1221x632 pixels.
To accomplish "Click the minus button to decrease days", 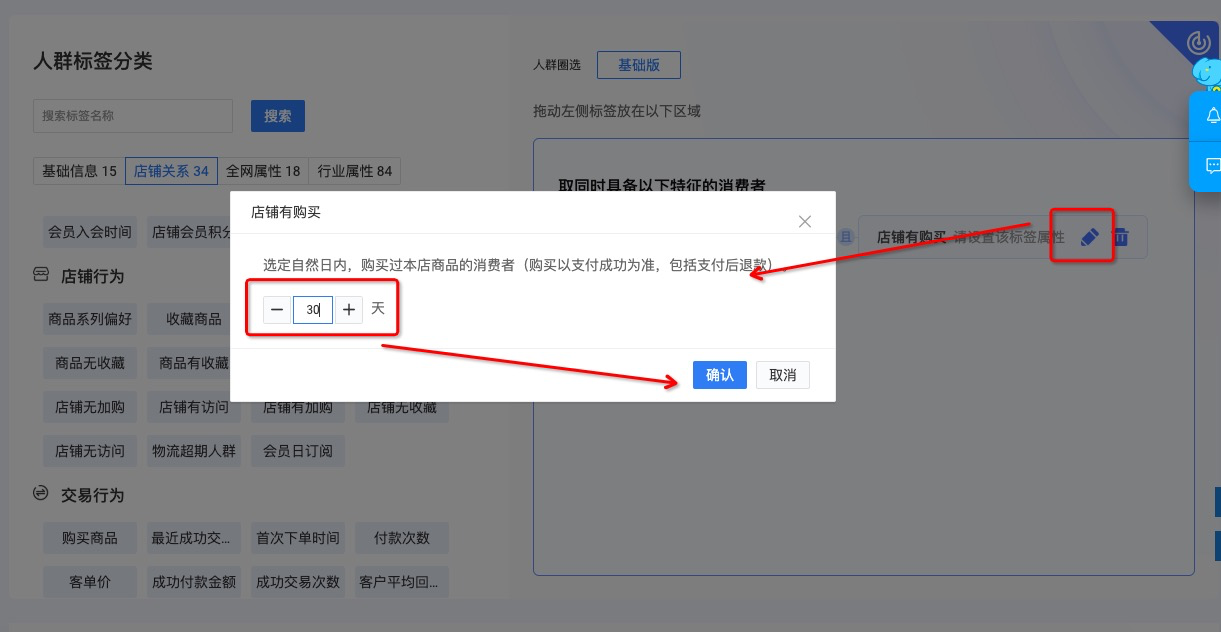I will pos(277,310).
